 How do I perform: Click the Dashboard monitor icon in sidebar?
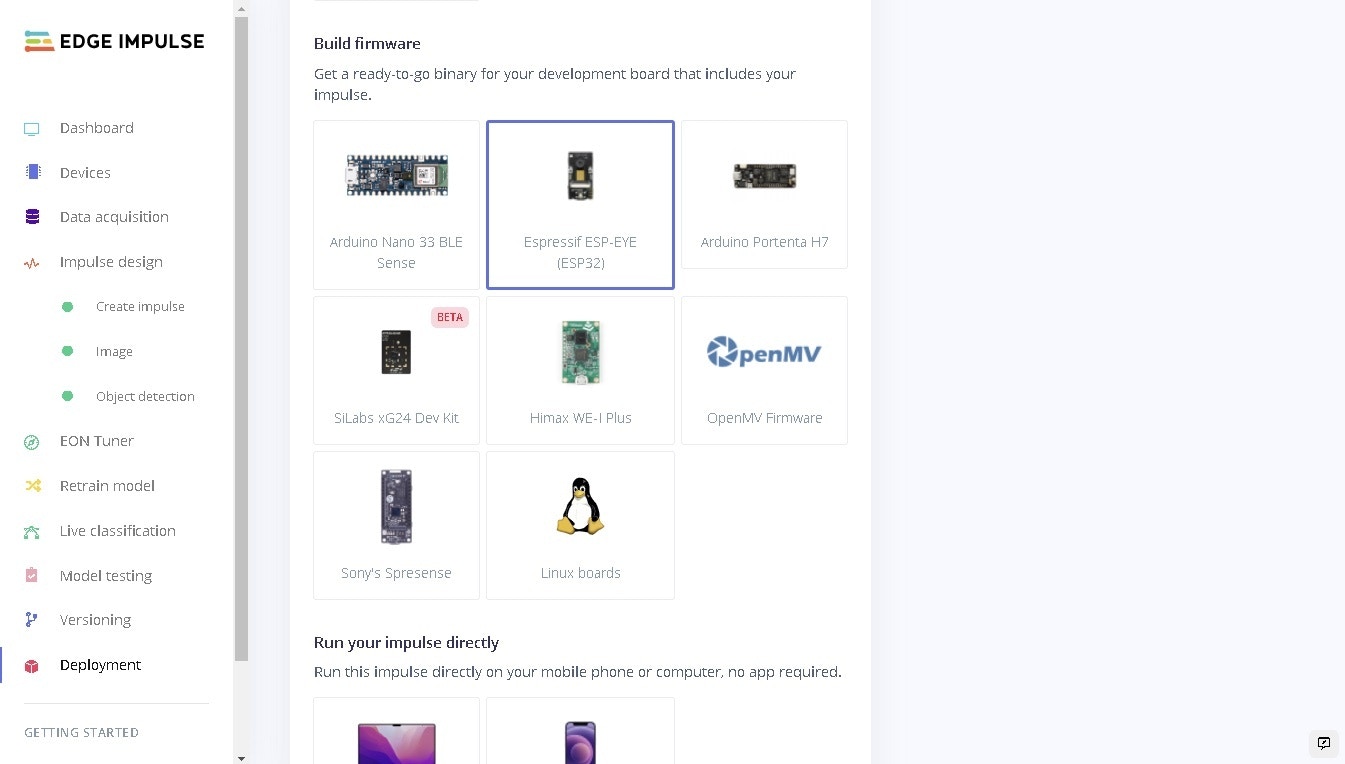pyautogui.click(x=32, y=129)
